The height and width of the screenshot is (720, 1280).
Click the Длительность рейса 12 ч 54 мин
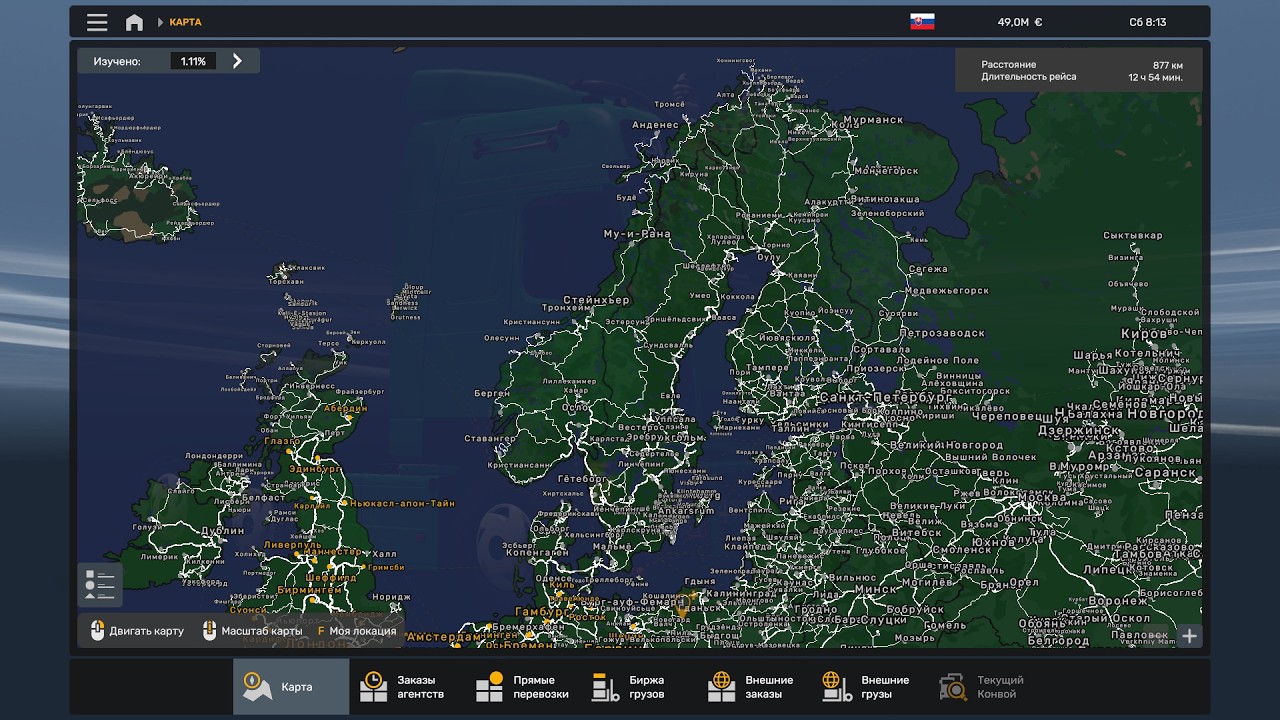pos(1081,77)
